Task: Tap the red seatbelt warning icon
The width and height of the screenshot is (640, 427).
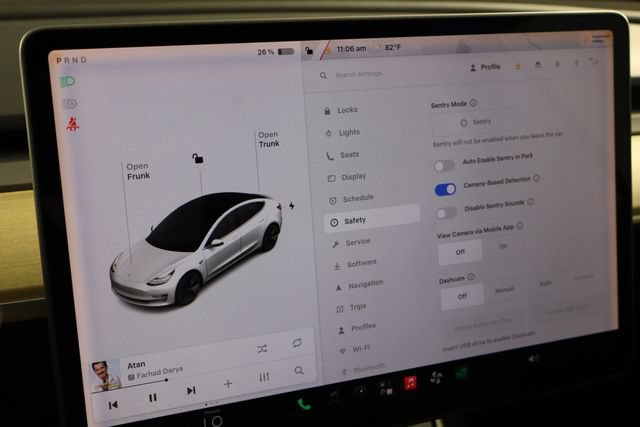Action: pyautogui.click(x=73, y=124)
